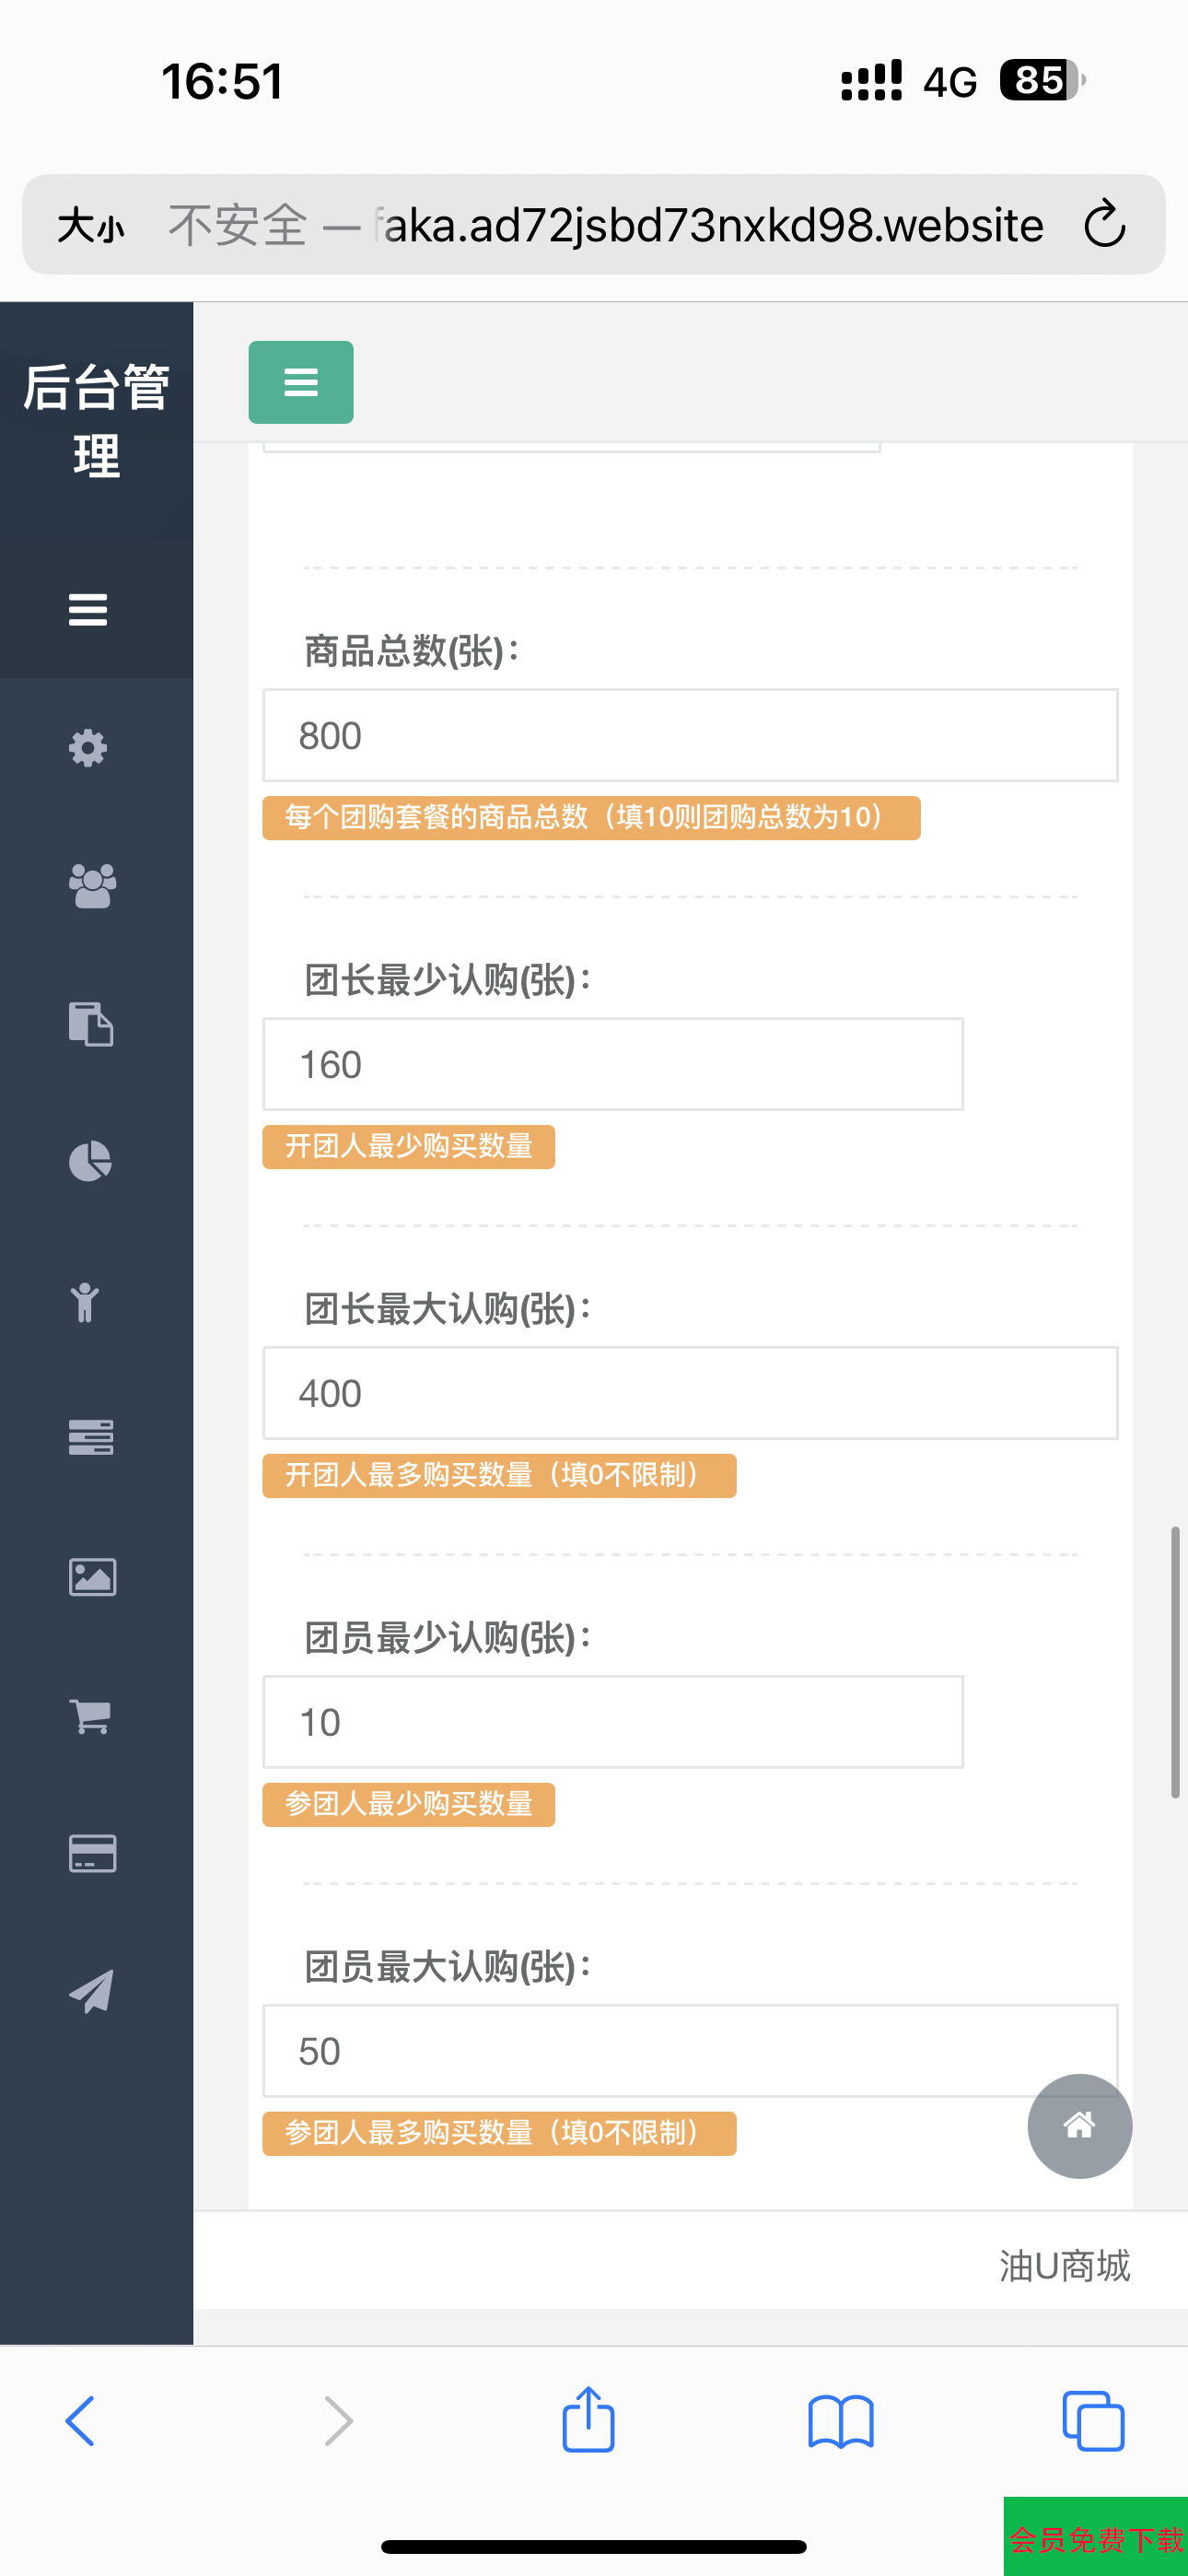Reload the page with refresh icon

(x=1105, y=223)
